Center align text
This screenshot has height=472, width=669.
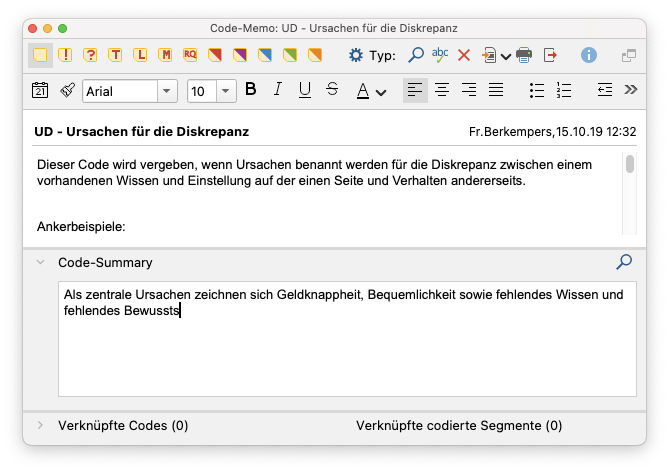tap(442, 90)
